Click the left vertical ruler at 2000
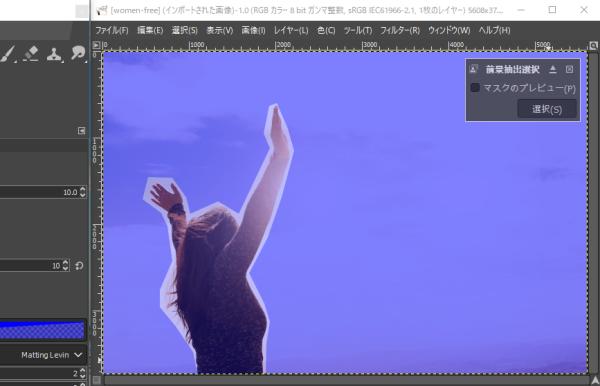This screenshot has height=386, width=600. [96, 236]
